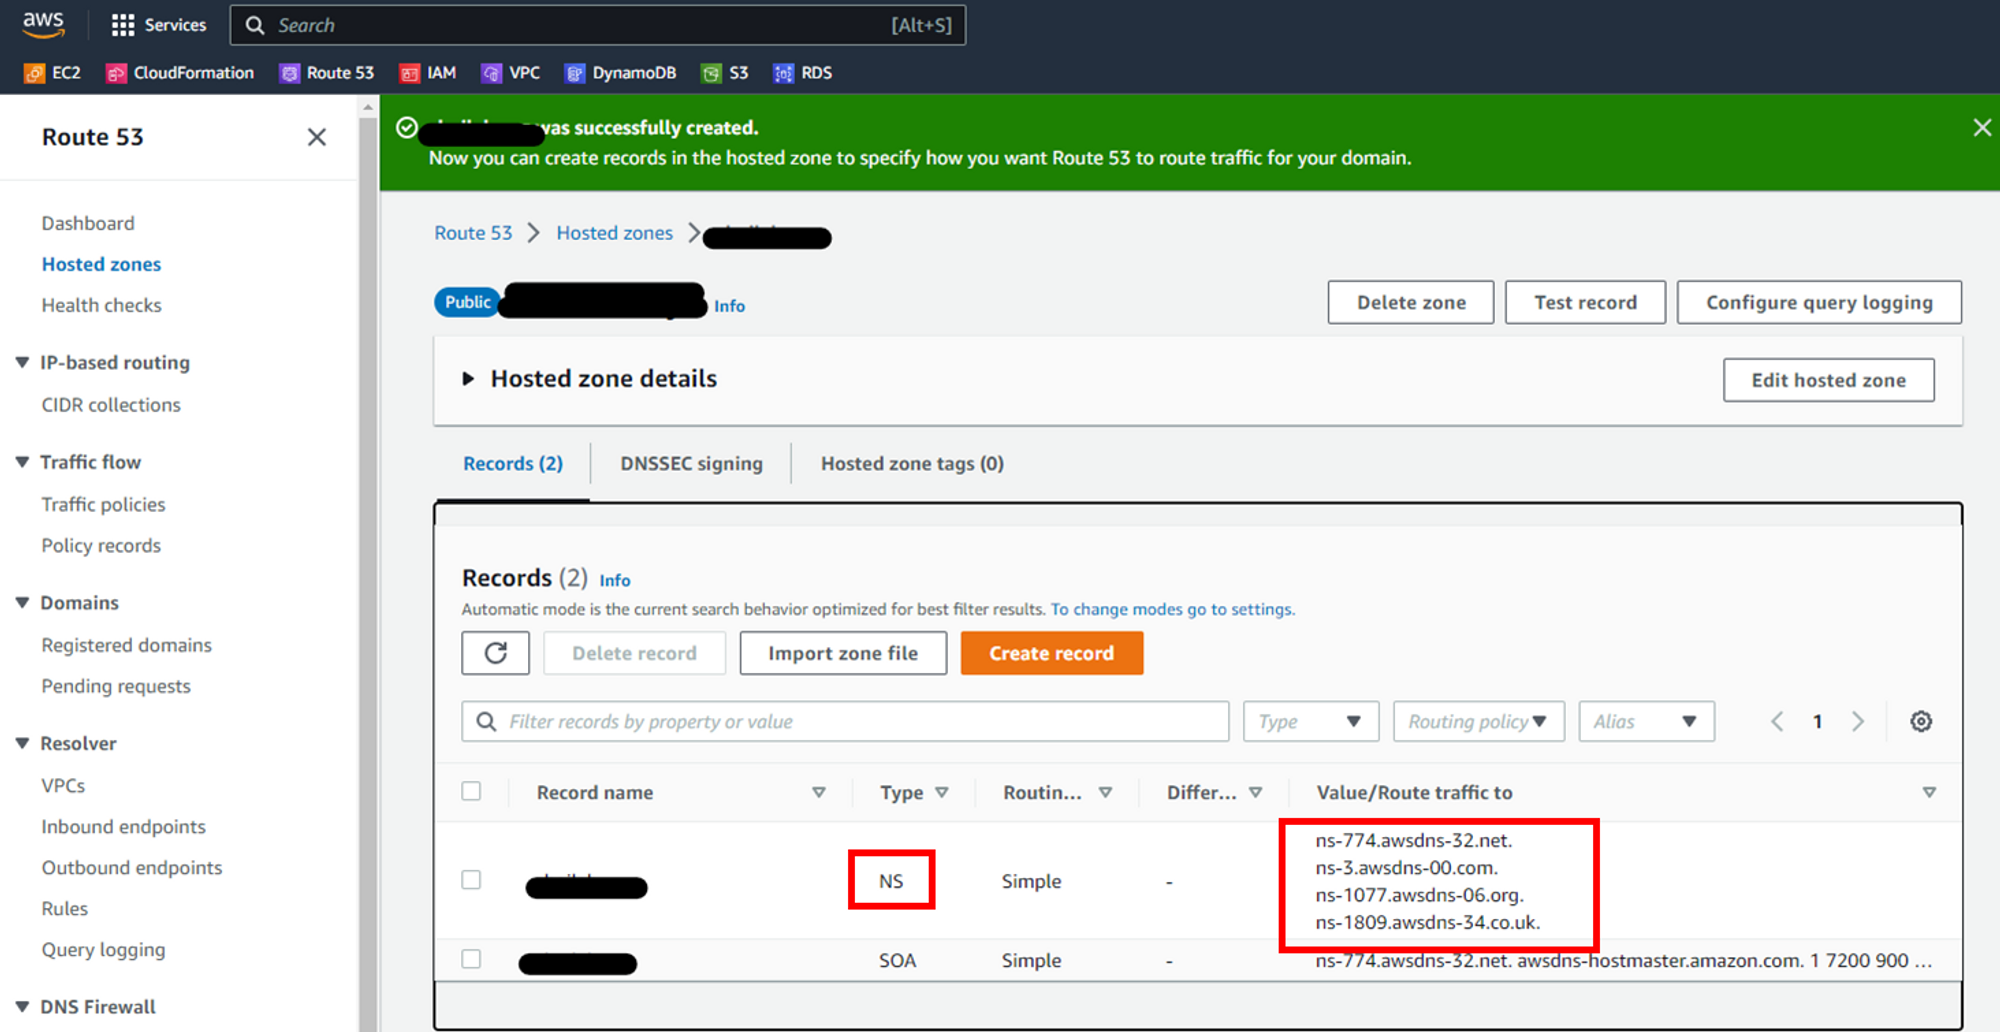Select the NS record checkbox

point(471,880)
